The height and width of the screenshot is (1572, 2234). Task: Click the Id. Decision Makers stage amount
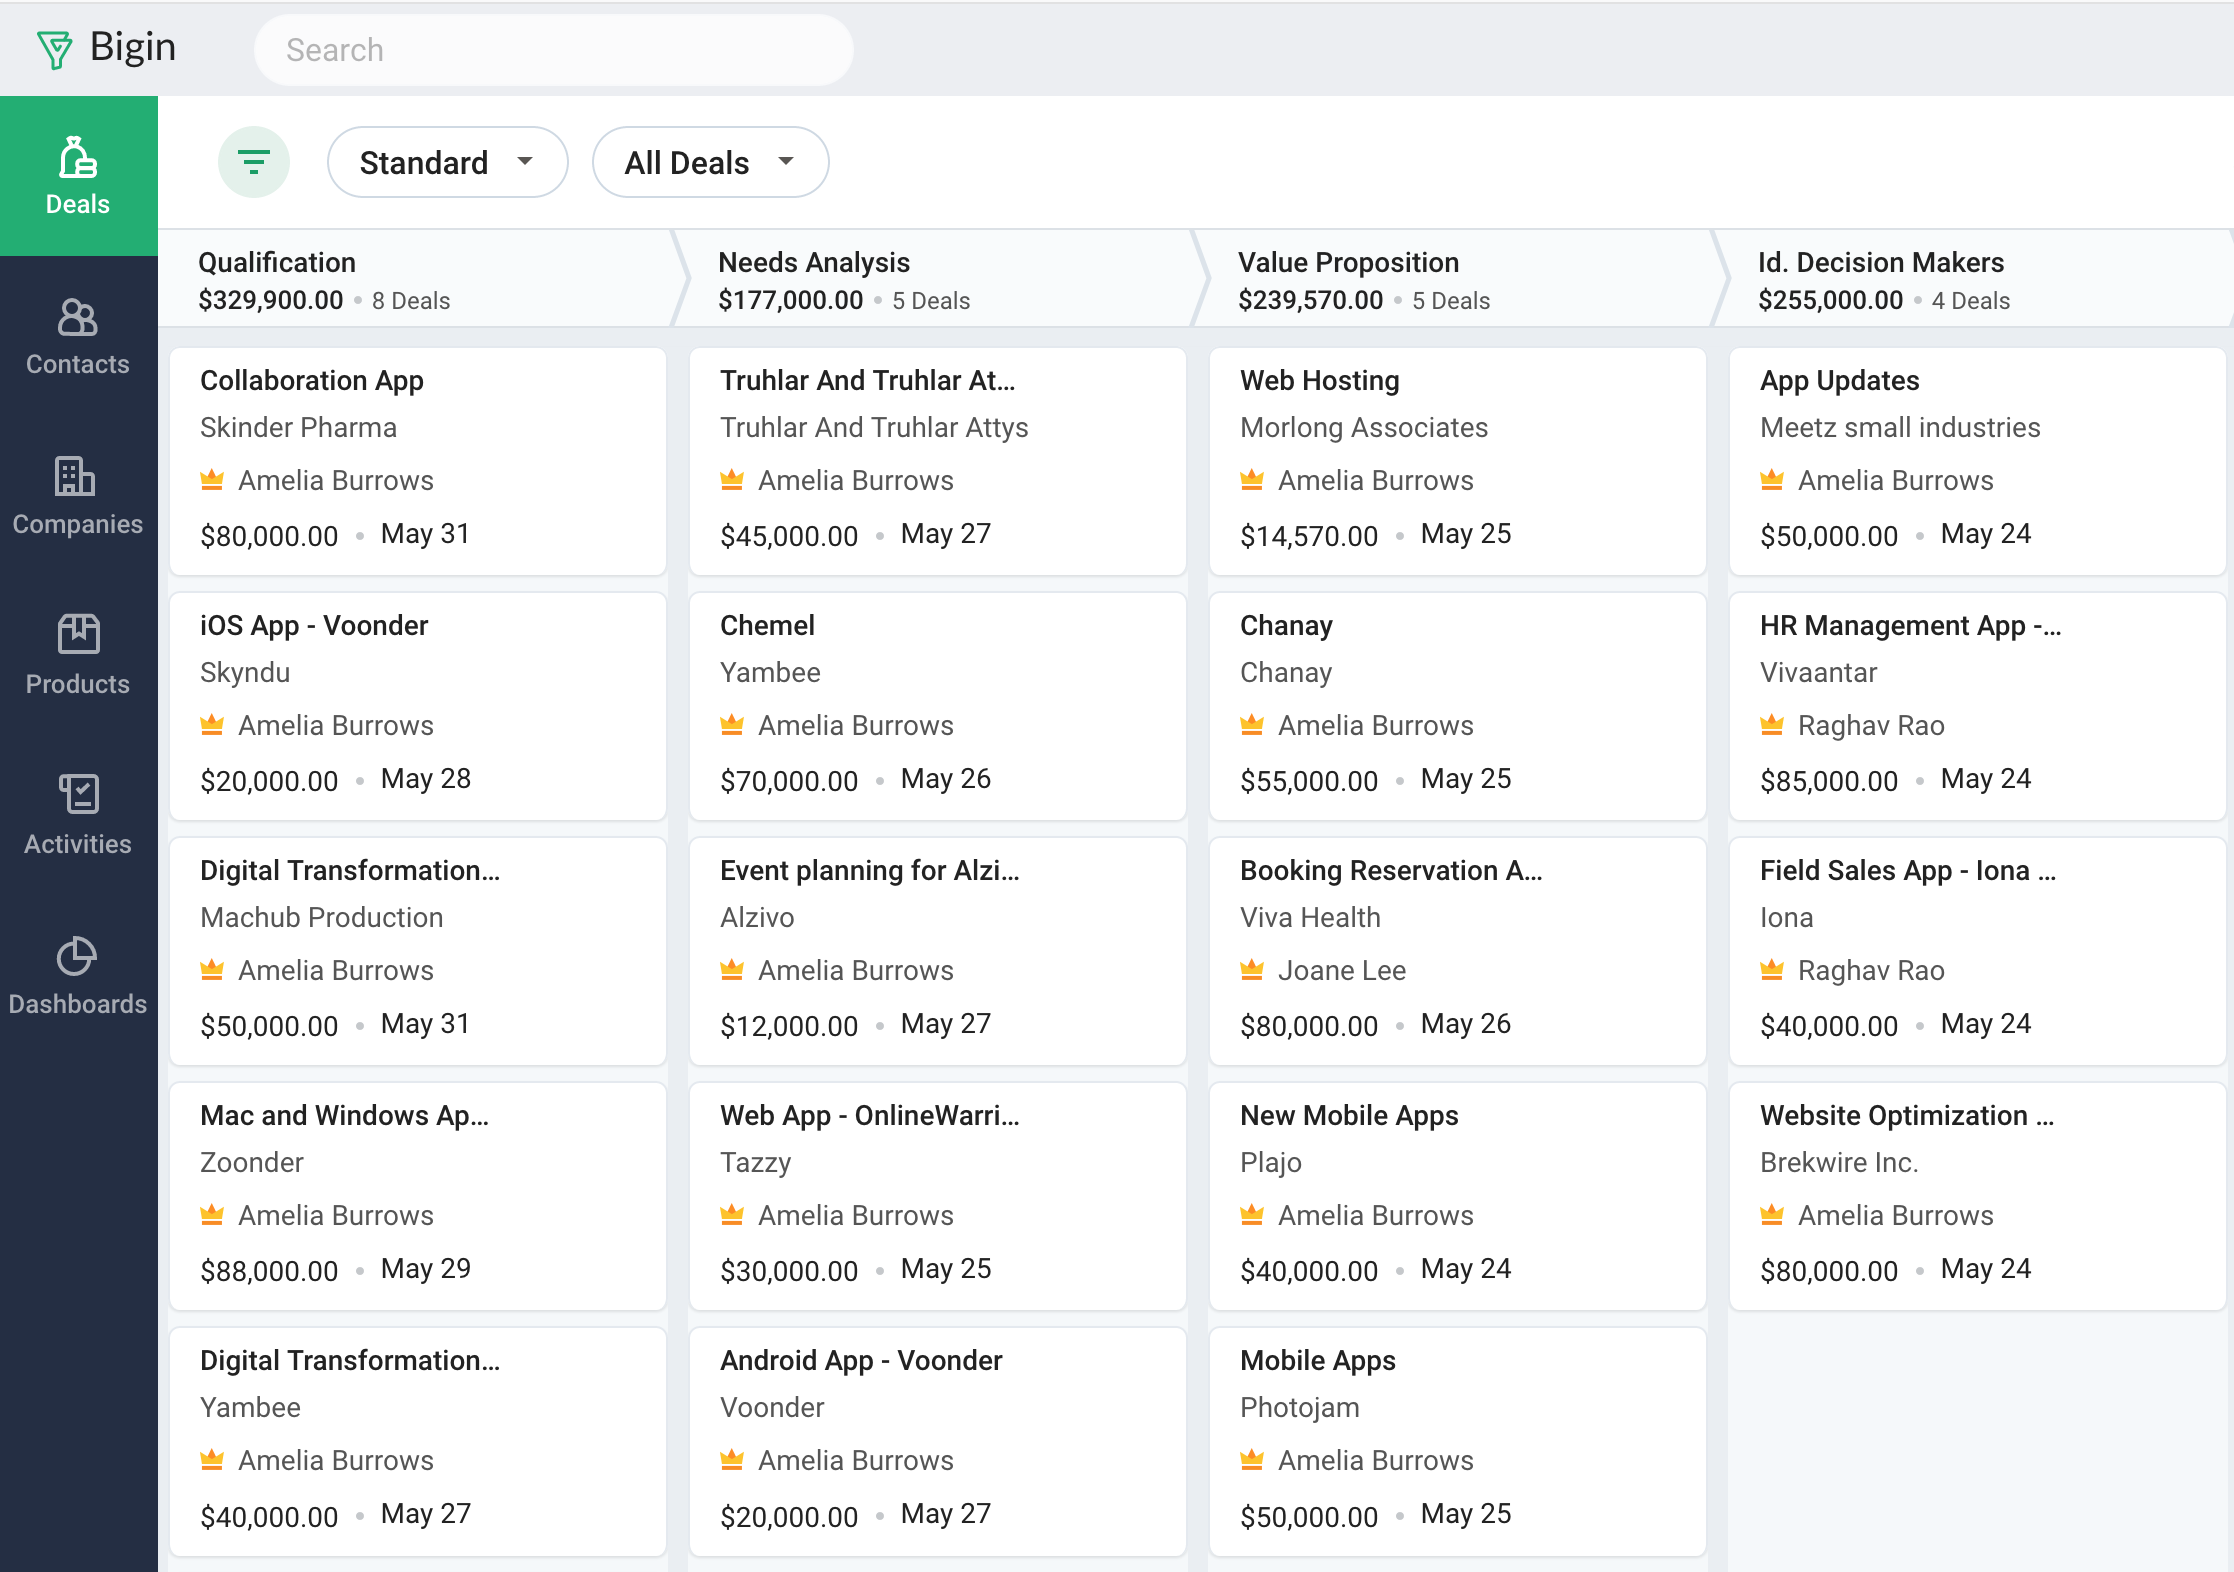pyautogui.click(x=1831, y=300)
